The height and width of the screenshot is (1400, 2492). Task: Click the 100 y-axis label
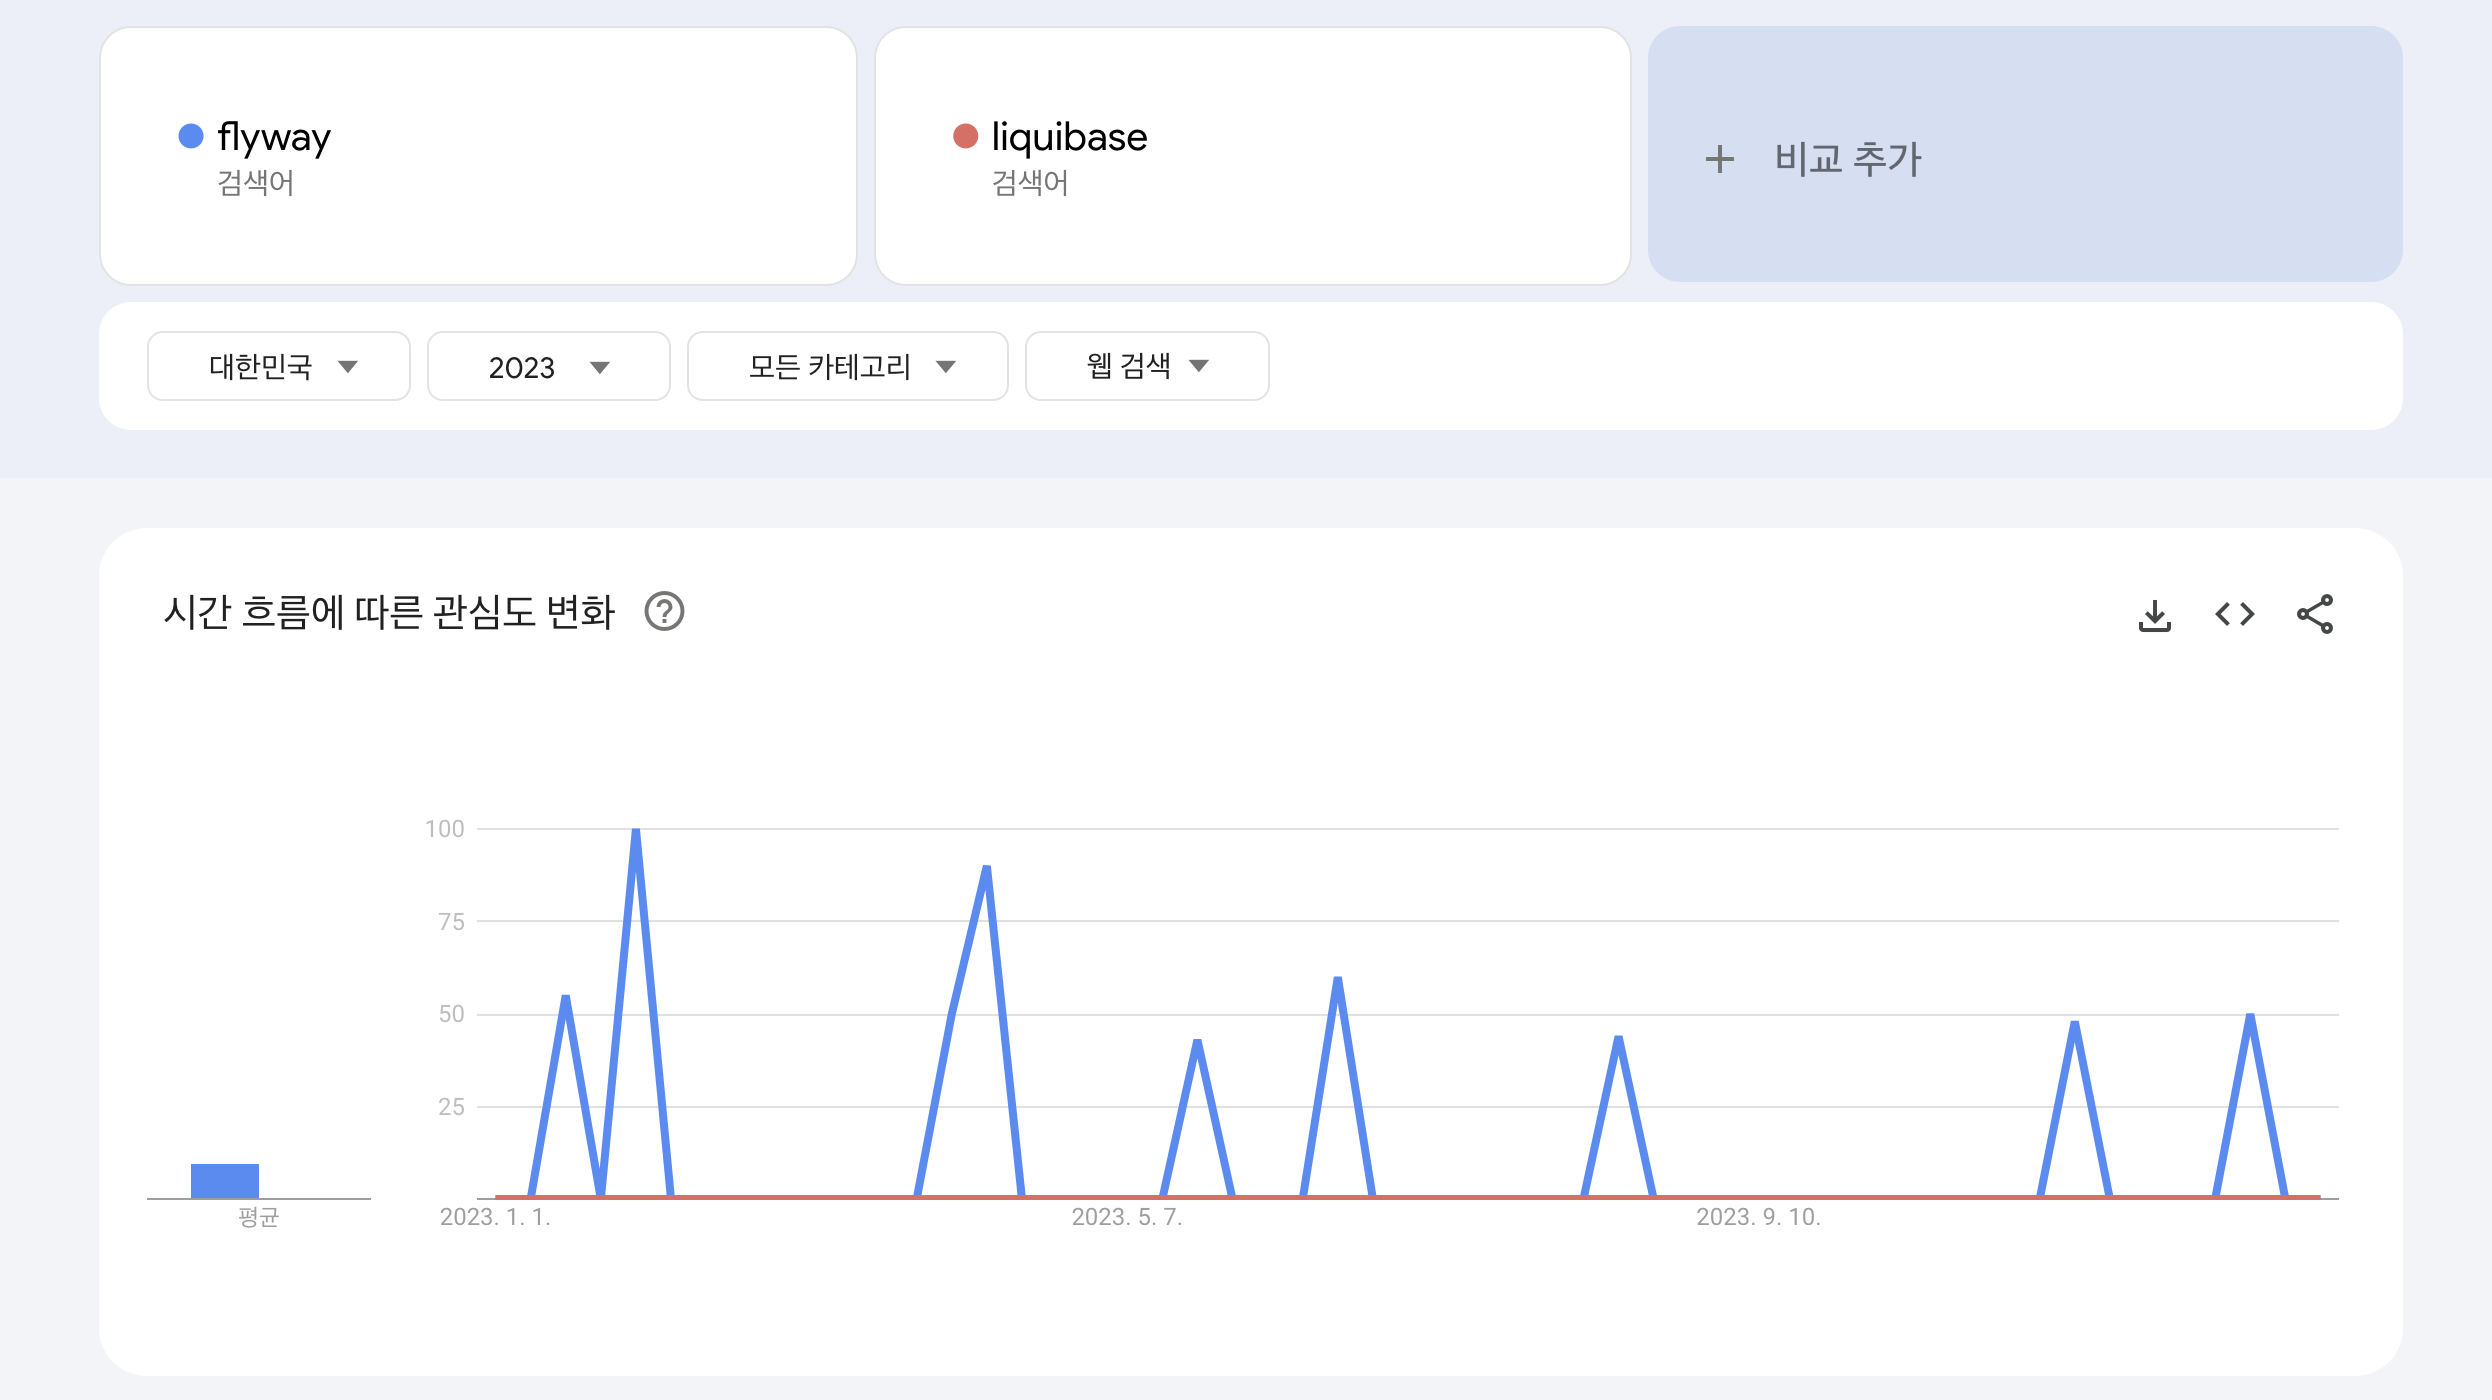click(x=445, y=829)
